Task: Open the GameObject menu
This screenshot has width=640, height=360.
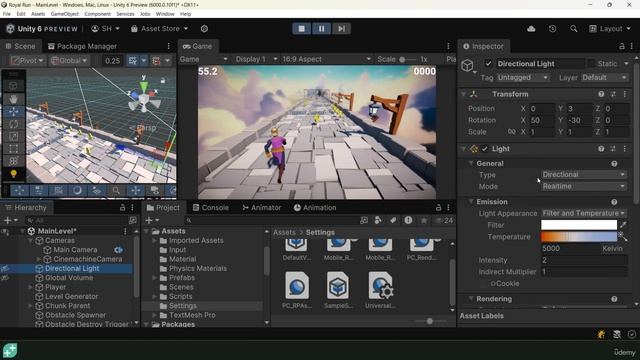Action: tap(65, 14)
